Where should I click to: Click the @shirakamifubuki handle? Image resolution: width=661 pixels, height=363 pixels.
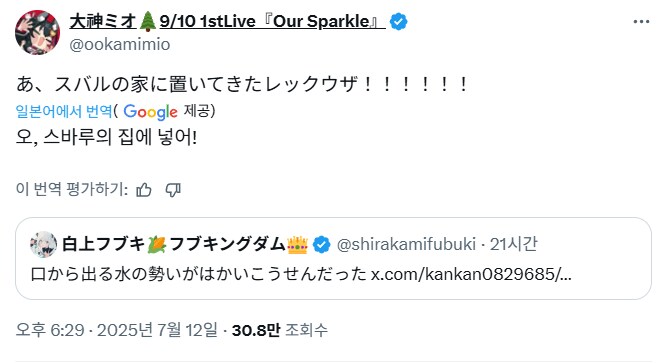pyautogui.click(x=406, y=244)
